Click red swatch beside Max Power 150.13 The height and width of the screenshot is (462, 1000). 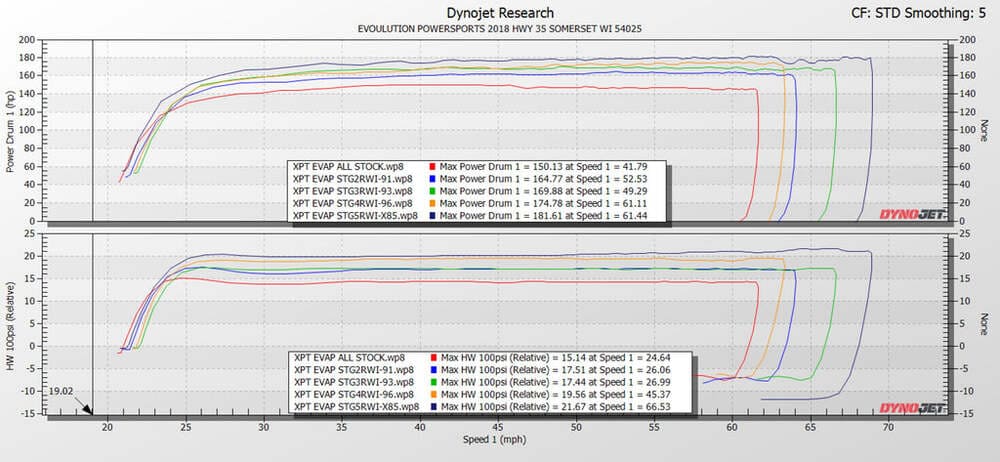(431, 164)
